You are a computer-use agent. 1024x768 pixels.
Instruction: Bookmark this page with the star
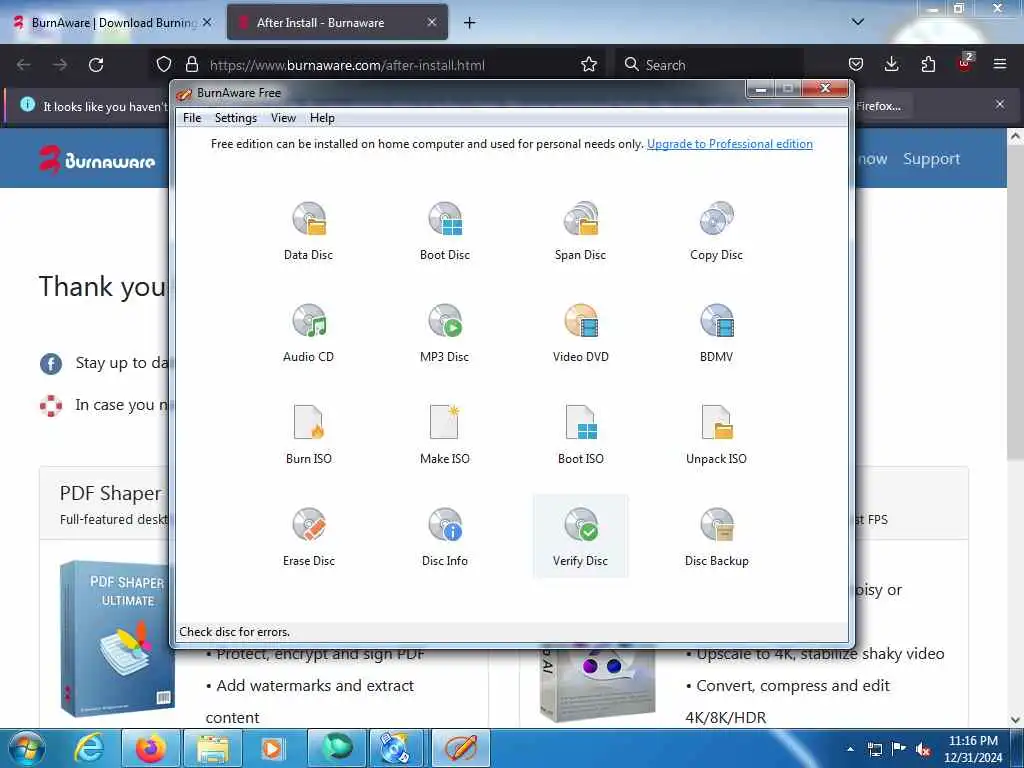(588, 65)
